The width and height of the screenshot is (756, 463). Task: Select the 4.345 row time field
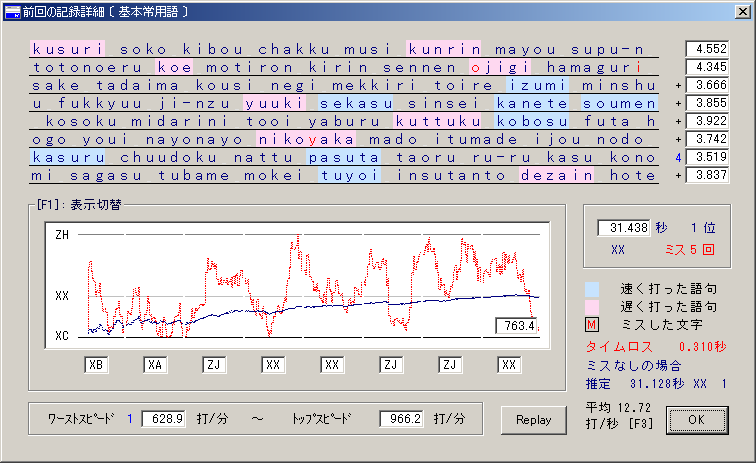pos(707,67)
